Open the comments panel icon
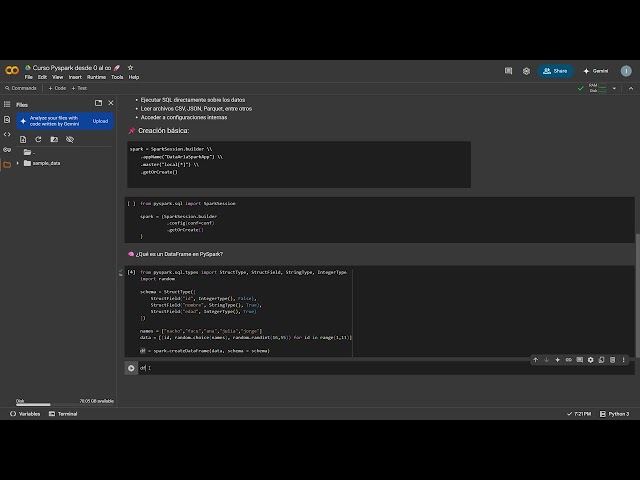The width and height of the screenshot is (640, 480). point(508,71)
